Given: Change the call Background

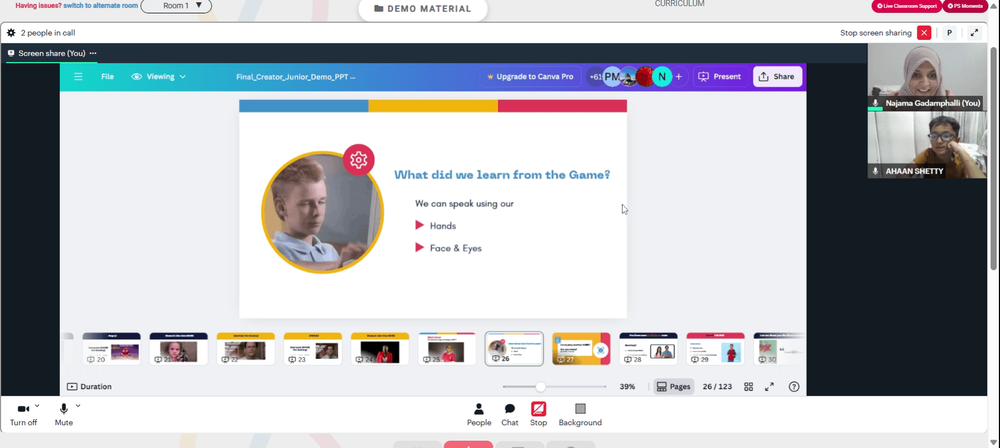Looking at the screenshot, I should point(580,415).
